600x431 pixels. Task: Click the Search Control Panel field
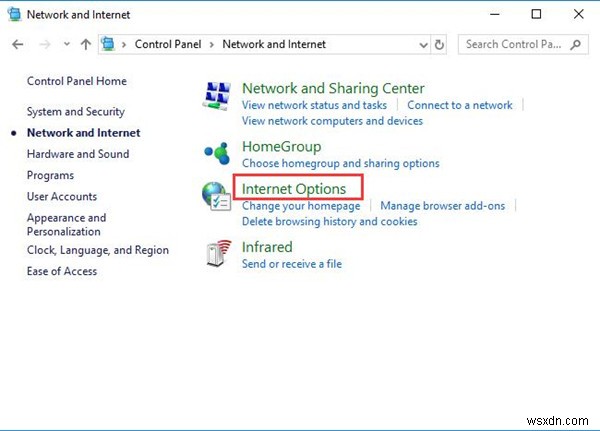(523, 44)
